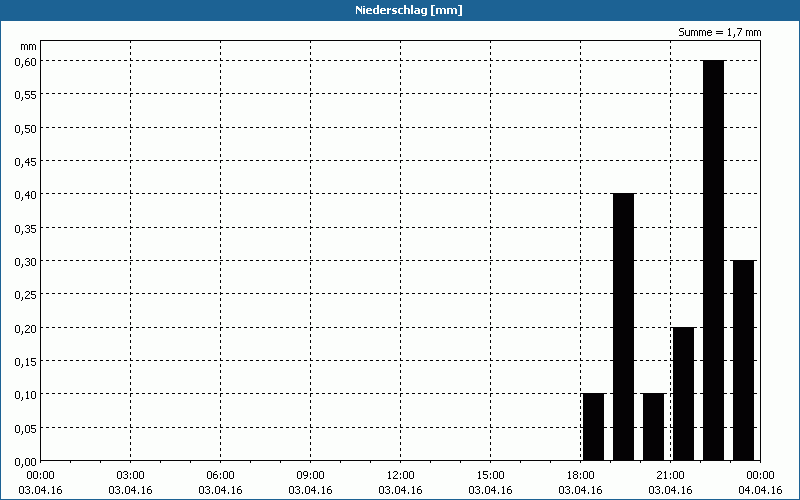The height and width of the screenshot is (500, 800).
Task: Click the last bar reaching 0,30 mm
Action: point(743,361)
